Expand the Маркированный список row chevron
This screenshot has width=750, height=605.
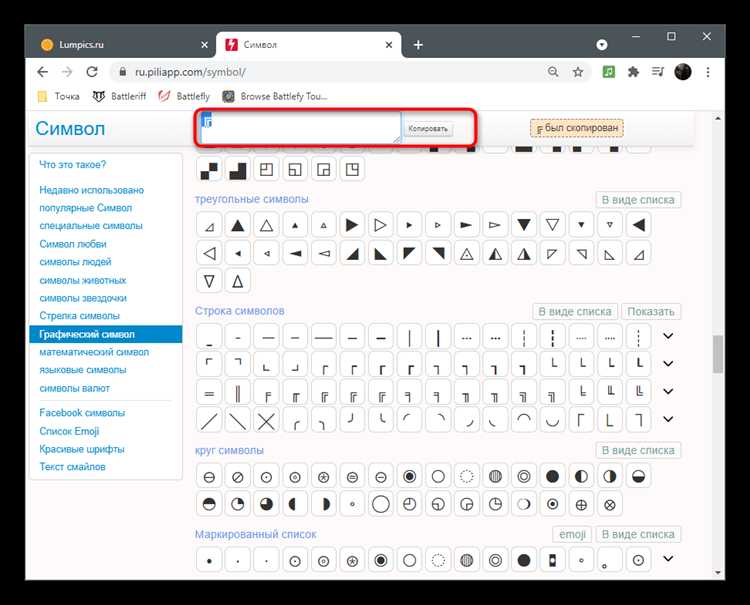point(668,559)
